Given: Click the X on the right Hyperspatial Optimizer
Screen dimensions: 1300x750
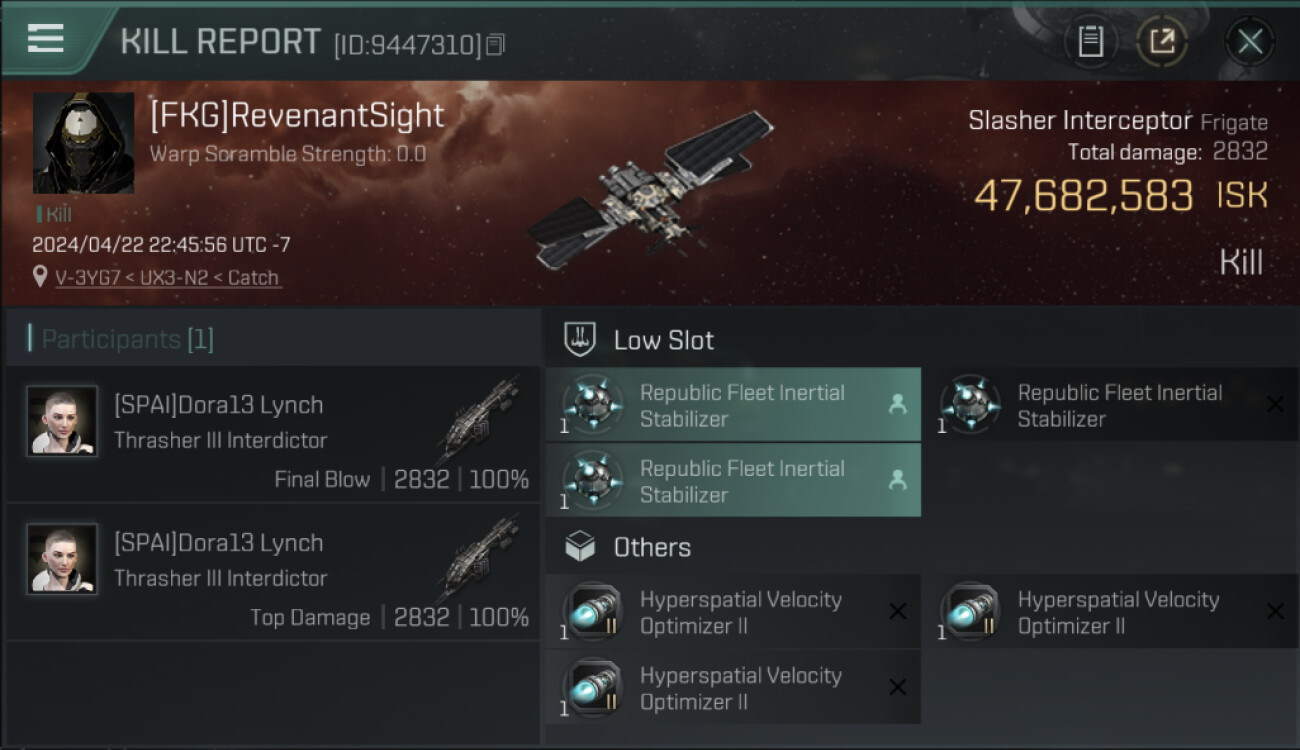Looking at the screenshot, I should pyautogui.click(x=1275, y=611).
